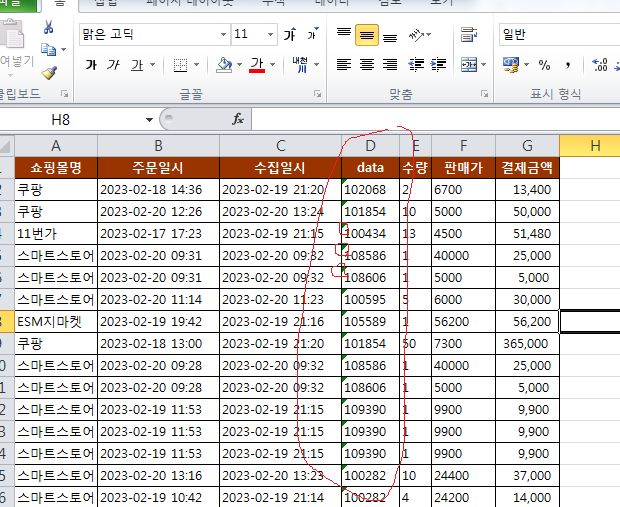Click the decrease indent icon
The image size is (620, 507).
click(416, 64)
